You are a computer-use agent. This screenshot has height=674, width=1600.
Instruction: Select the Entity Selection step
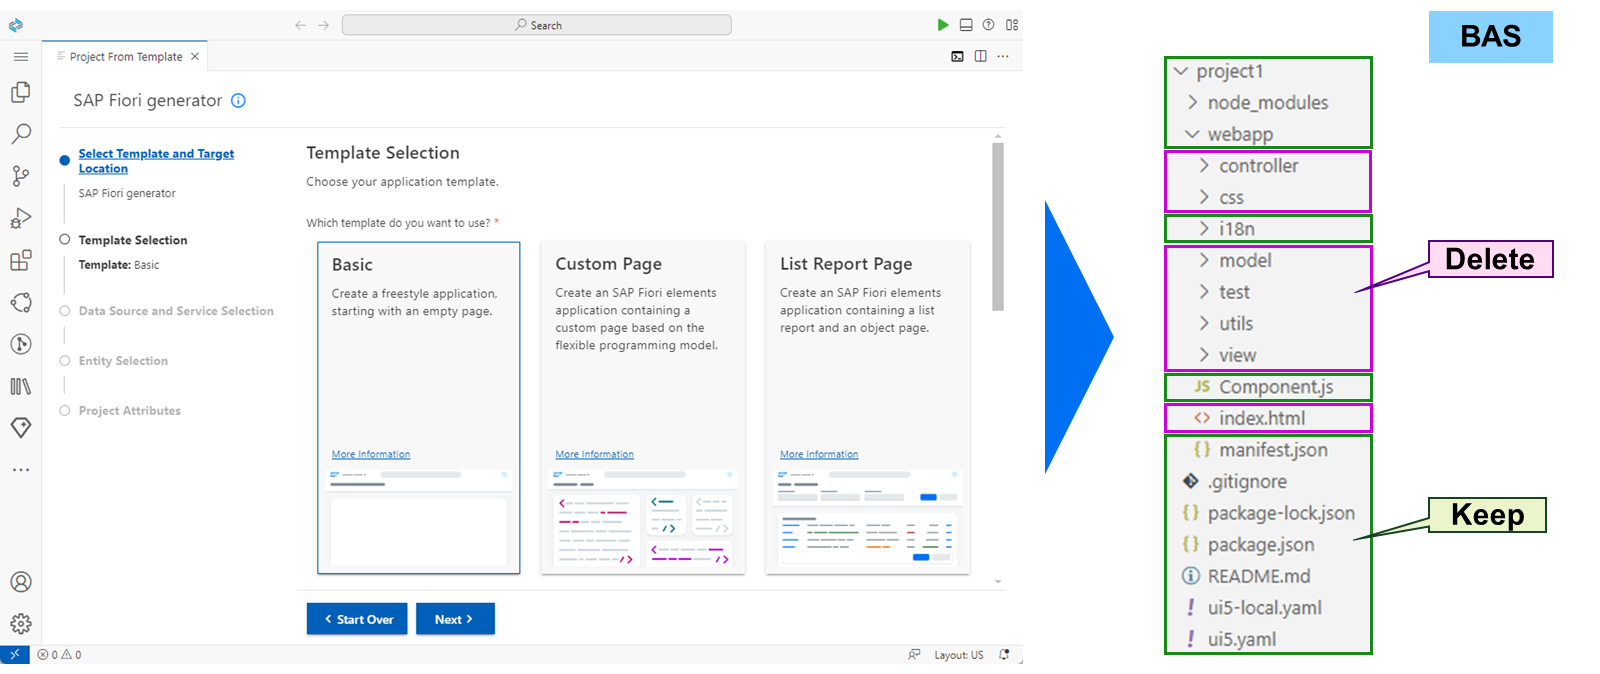point(123,361)
